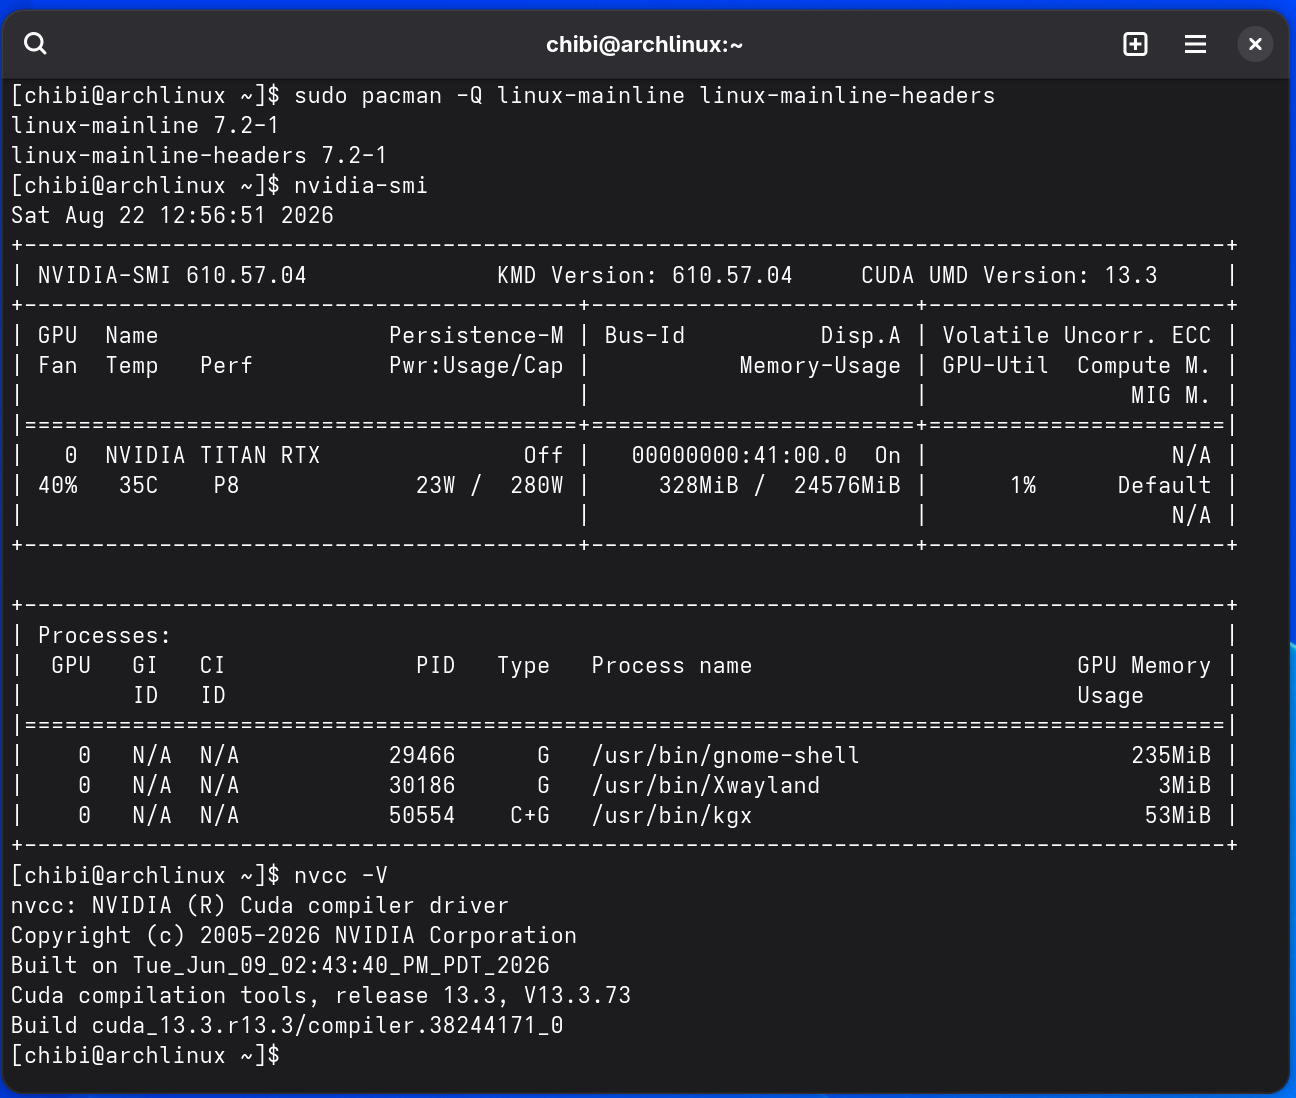Click the 'nvidia-smi' command text
The width and height of the screenshot is (1296, 1098).
pos(361,186)
